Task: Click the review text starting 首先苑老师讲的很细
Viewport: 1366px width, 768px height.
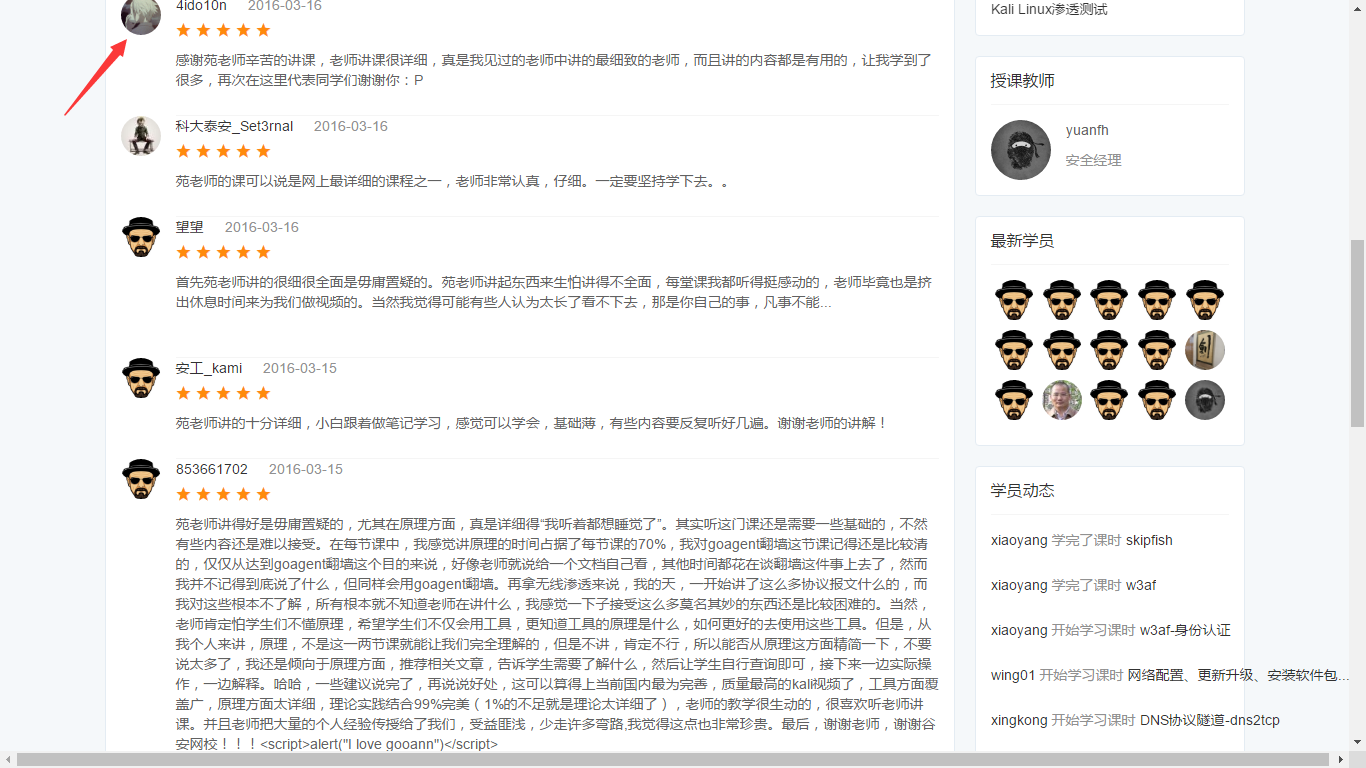Action: click(554, 292)
